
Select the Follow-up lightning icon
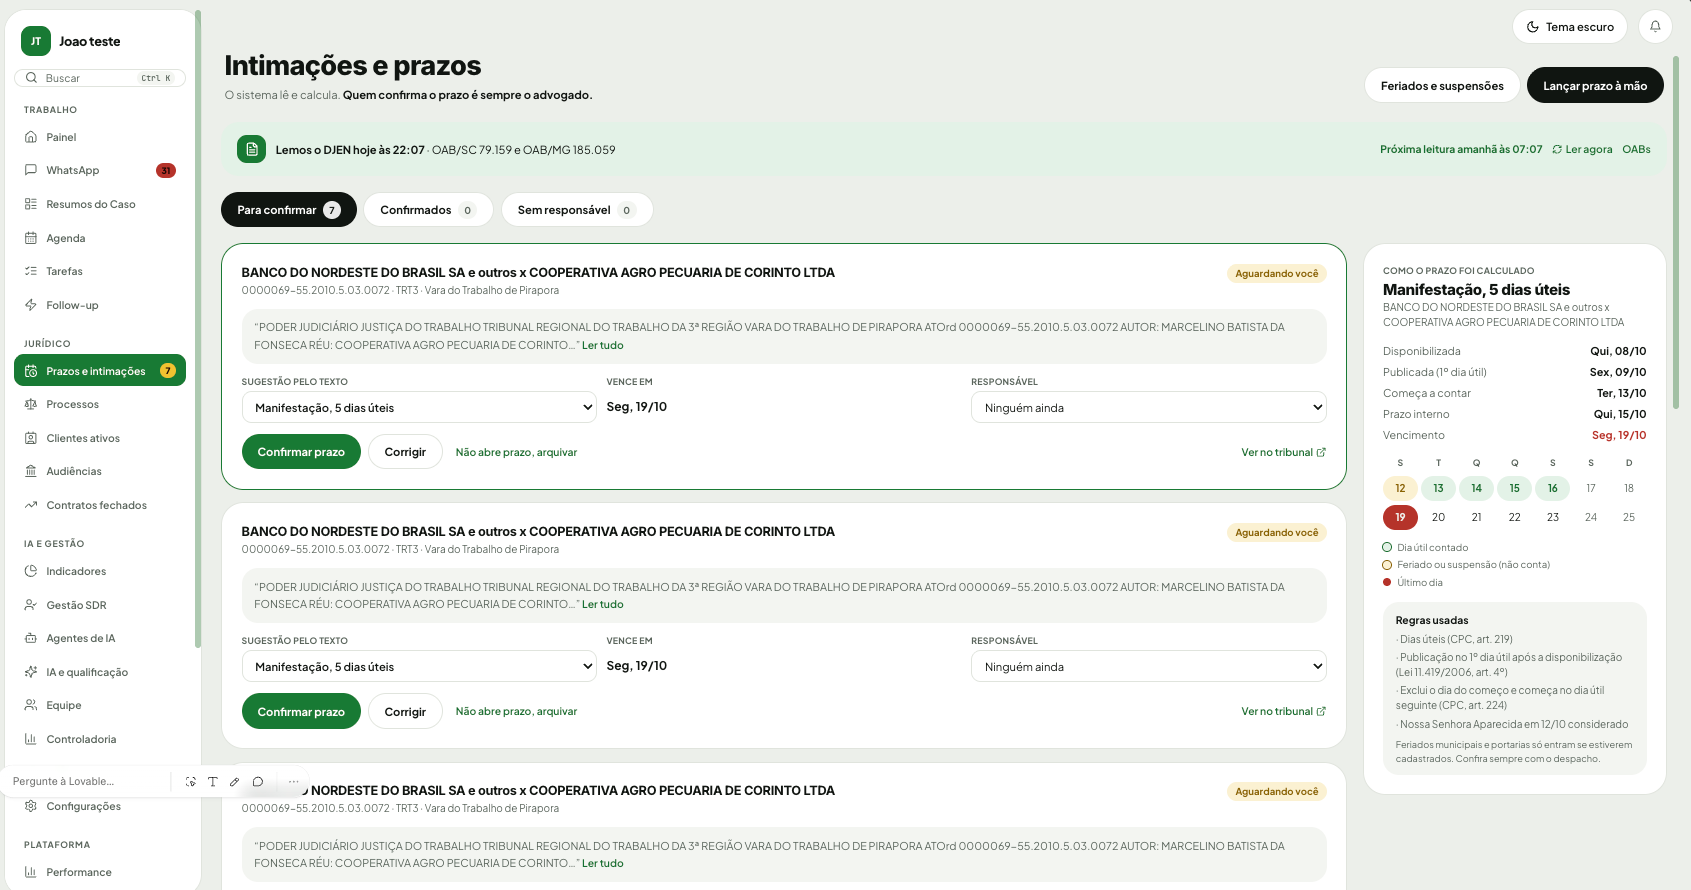pyautogui.click(x=31, y=305)
